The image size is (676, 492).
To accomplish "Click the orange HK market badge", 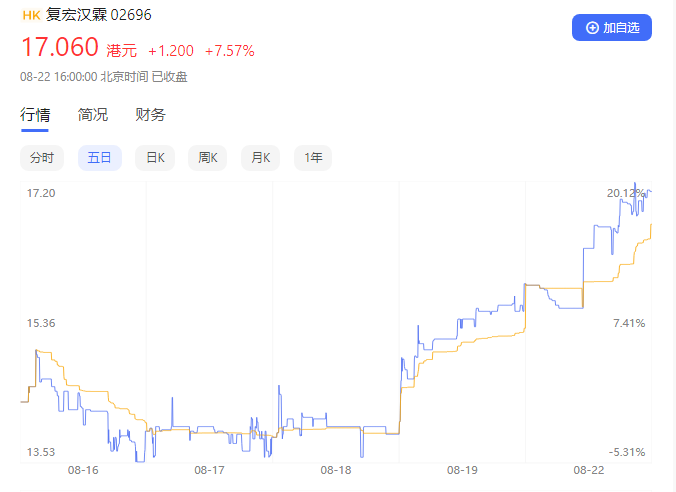I will [x=31, y=16].
